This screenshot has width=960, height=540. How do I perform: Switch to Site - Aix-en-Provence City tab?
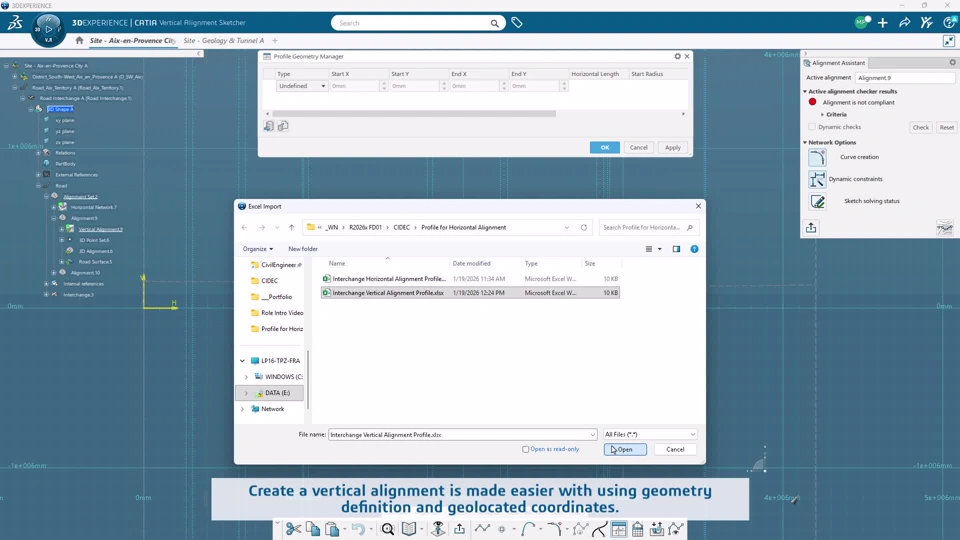(132, 40)
